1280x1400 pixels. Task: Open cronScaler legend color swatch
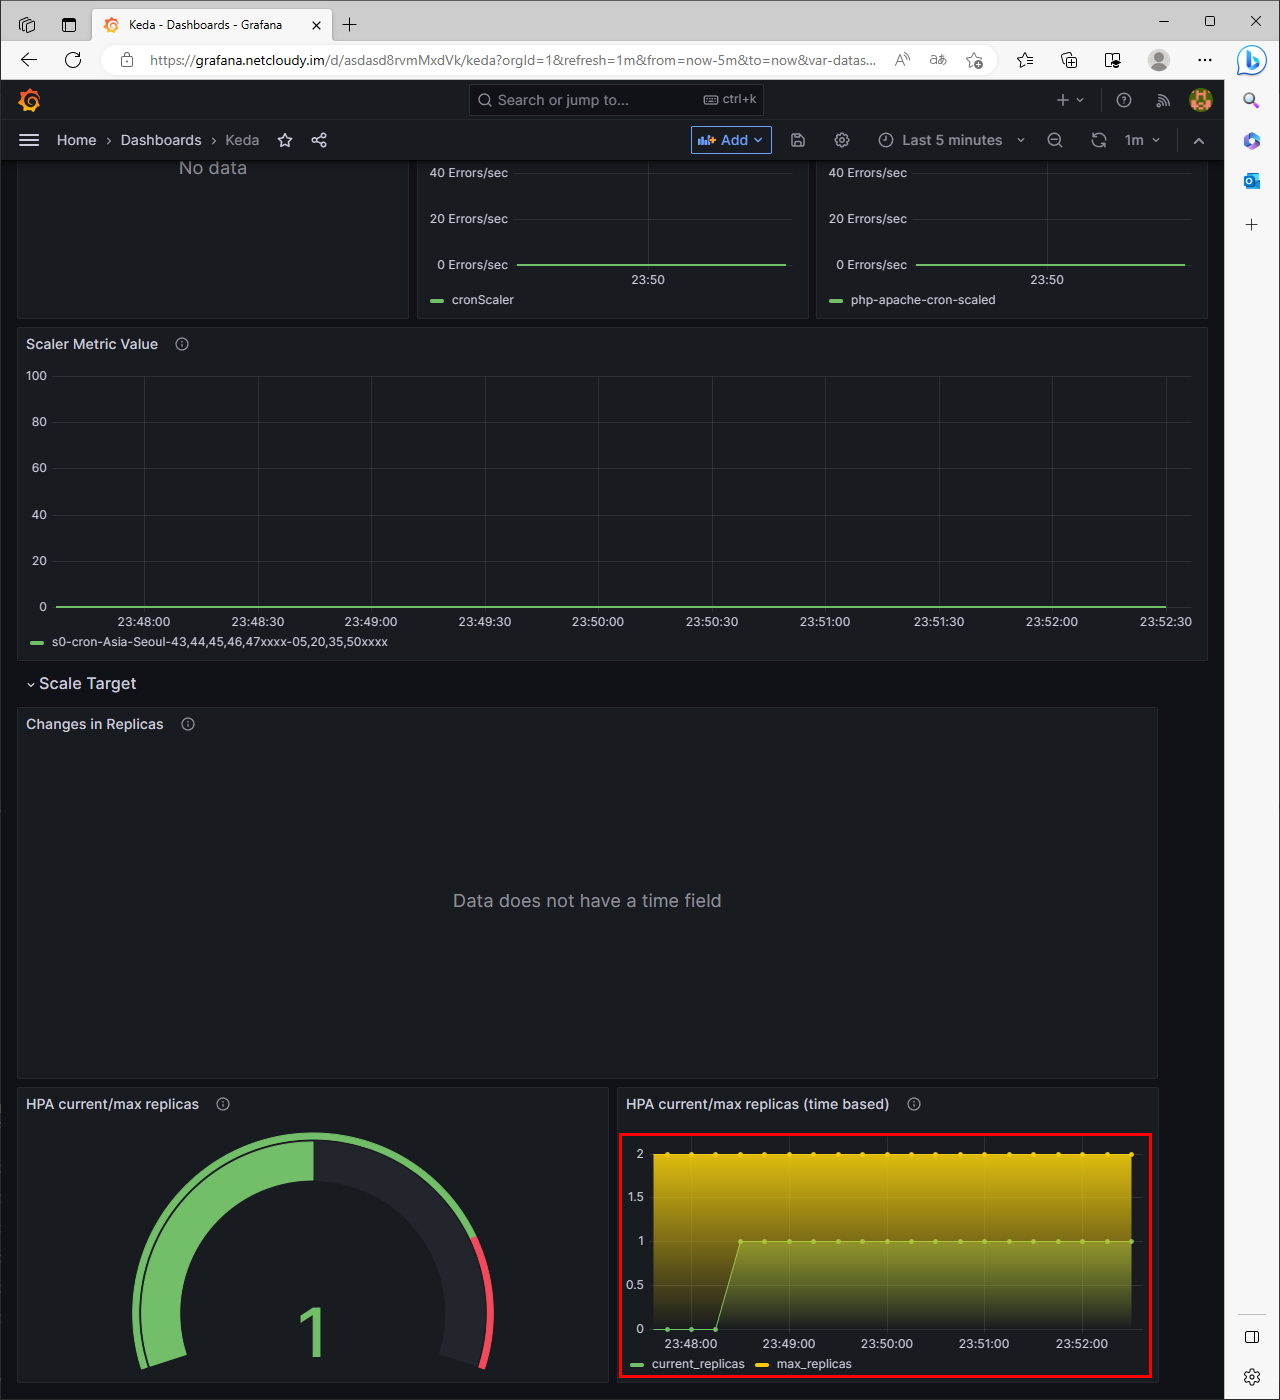click(x=437, y=301)
